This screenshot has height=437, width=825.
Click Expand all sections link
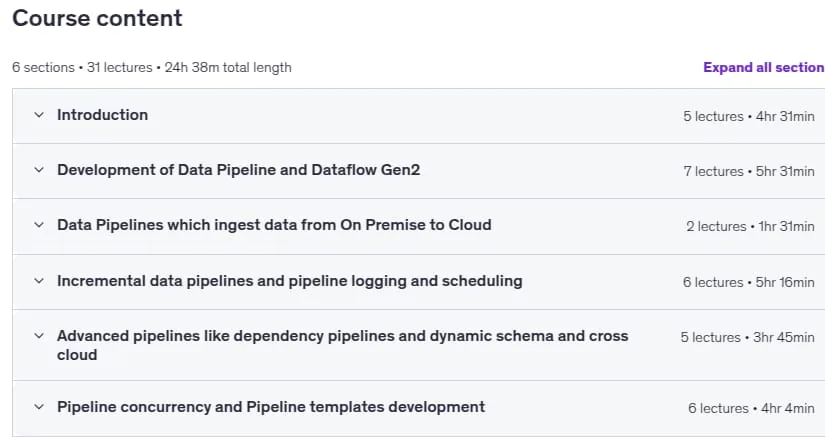[764, 67]
